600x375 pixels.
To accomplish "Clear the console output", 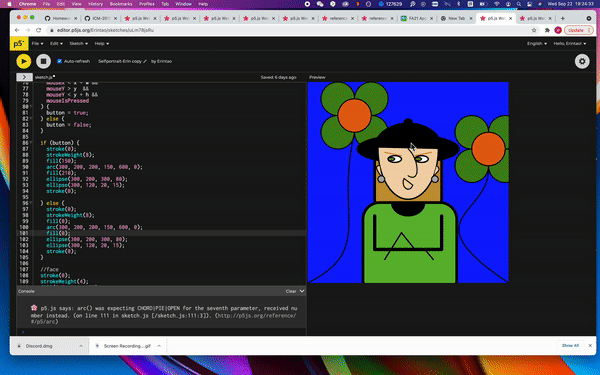I will pyautogui.click(x=291, y=291).
